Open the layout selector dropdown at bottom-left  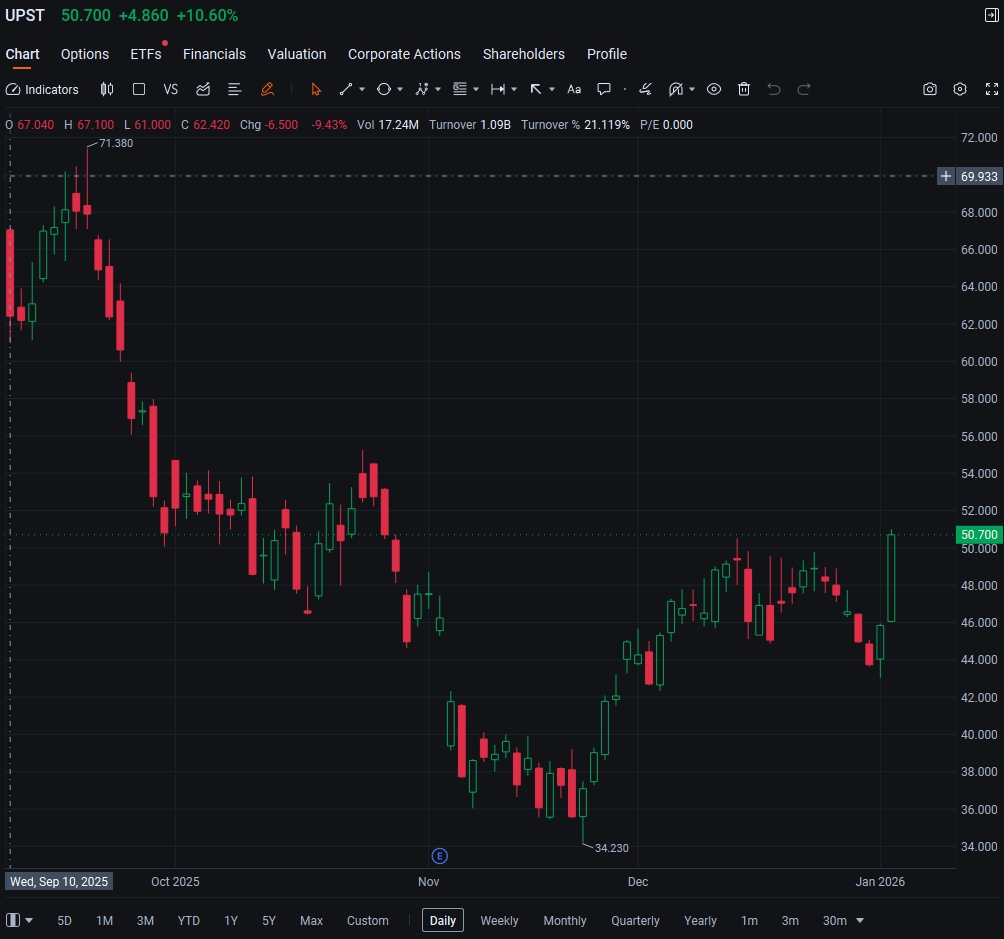(20, 920)
